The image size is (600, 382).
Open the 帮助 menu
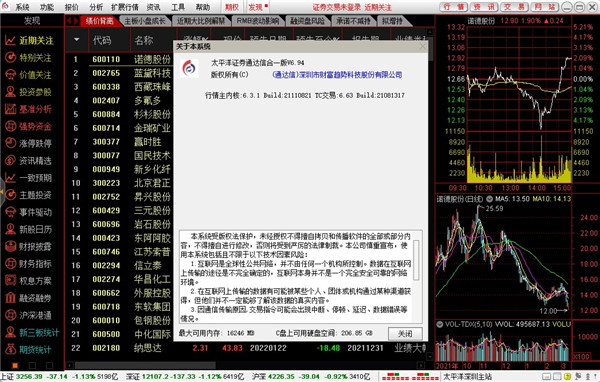coord(202,7)
